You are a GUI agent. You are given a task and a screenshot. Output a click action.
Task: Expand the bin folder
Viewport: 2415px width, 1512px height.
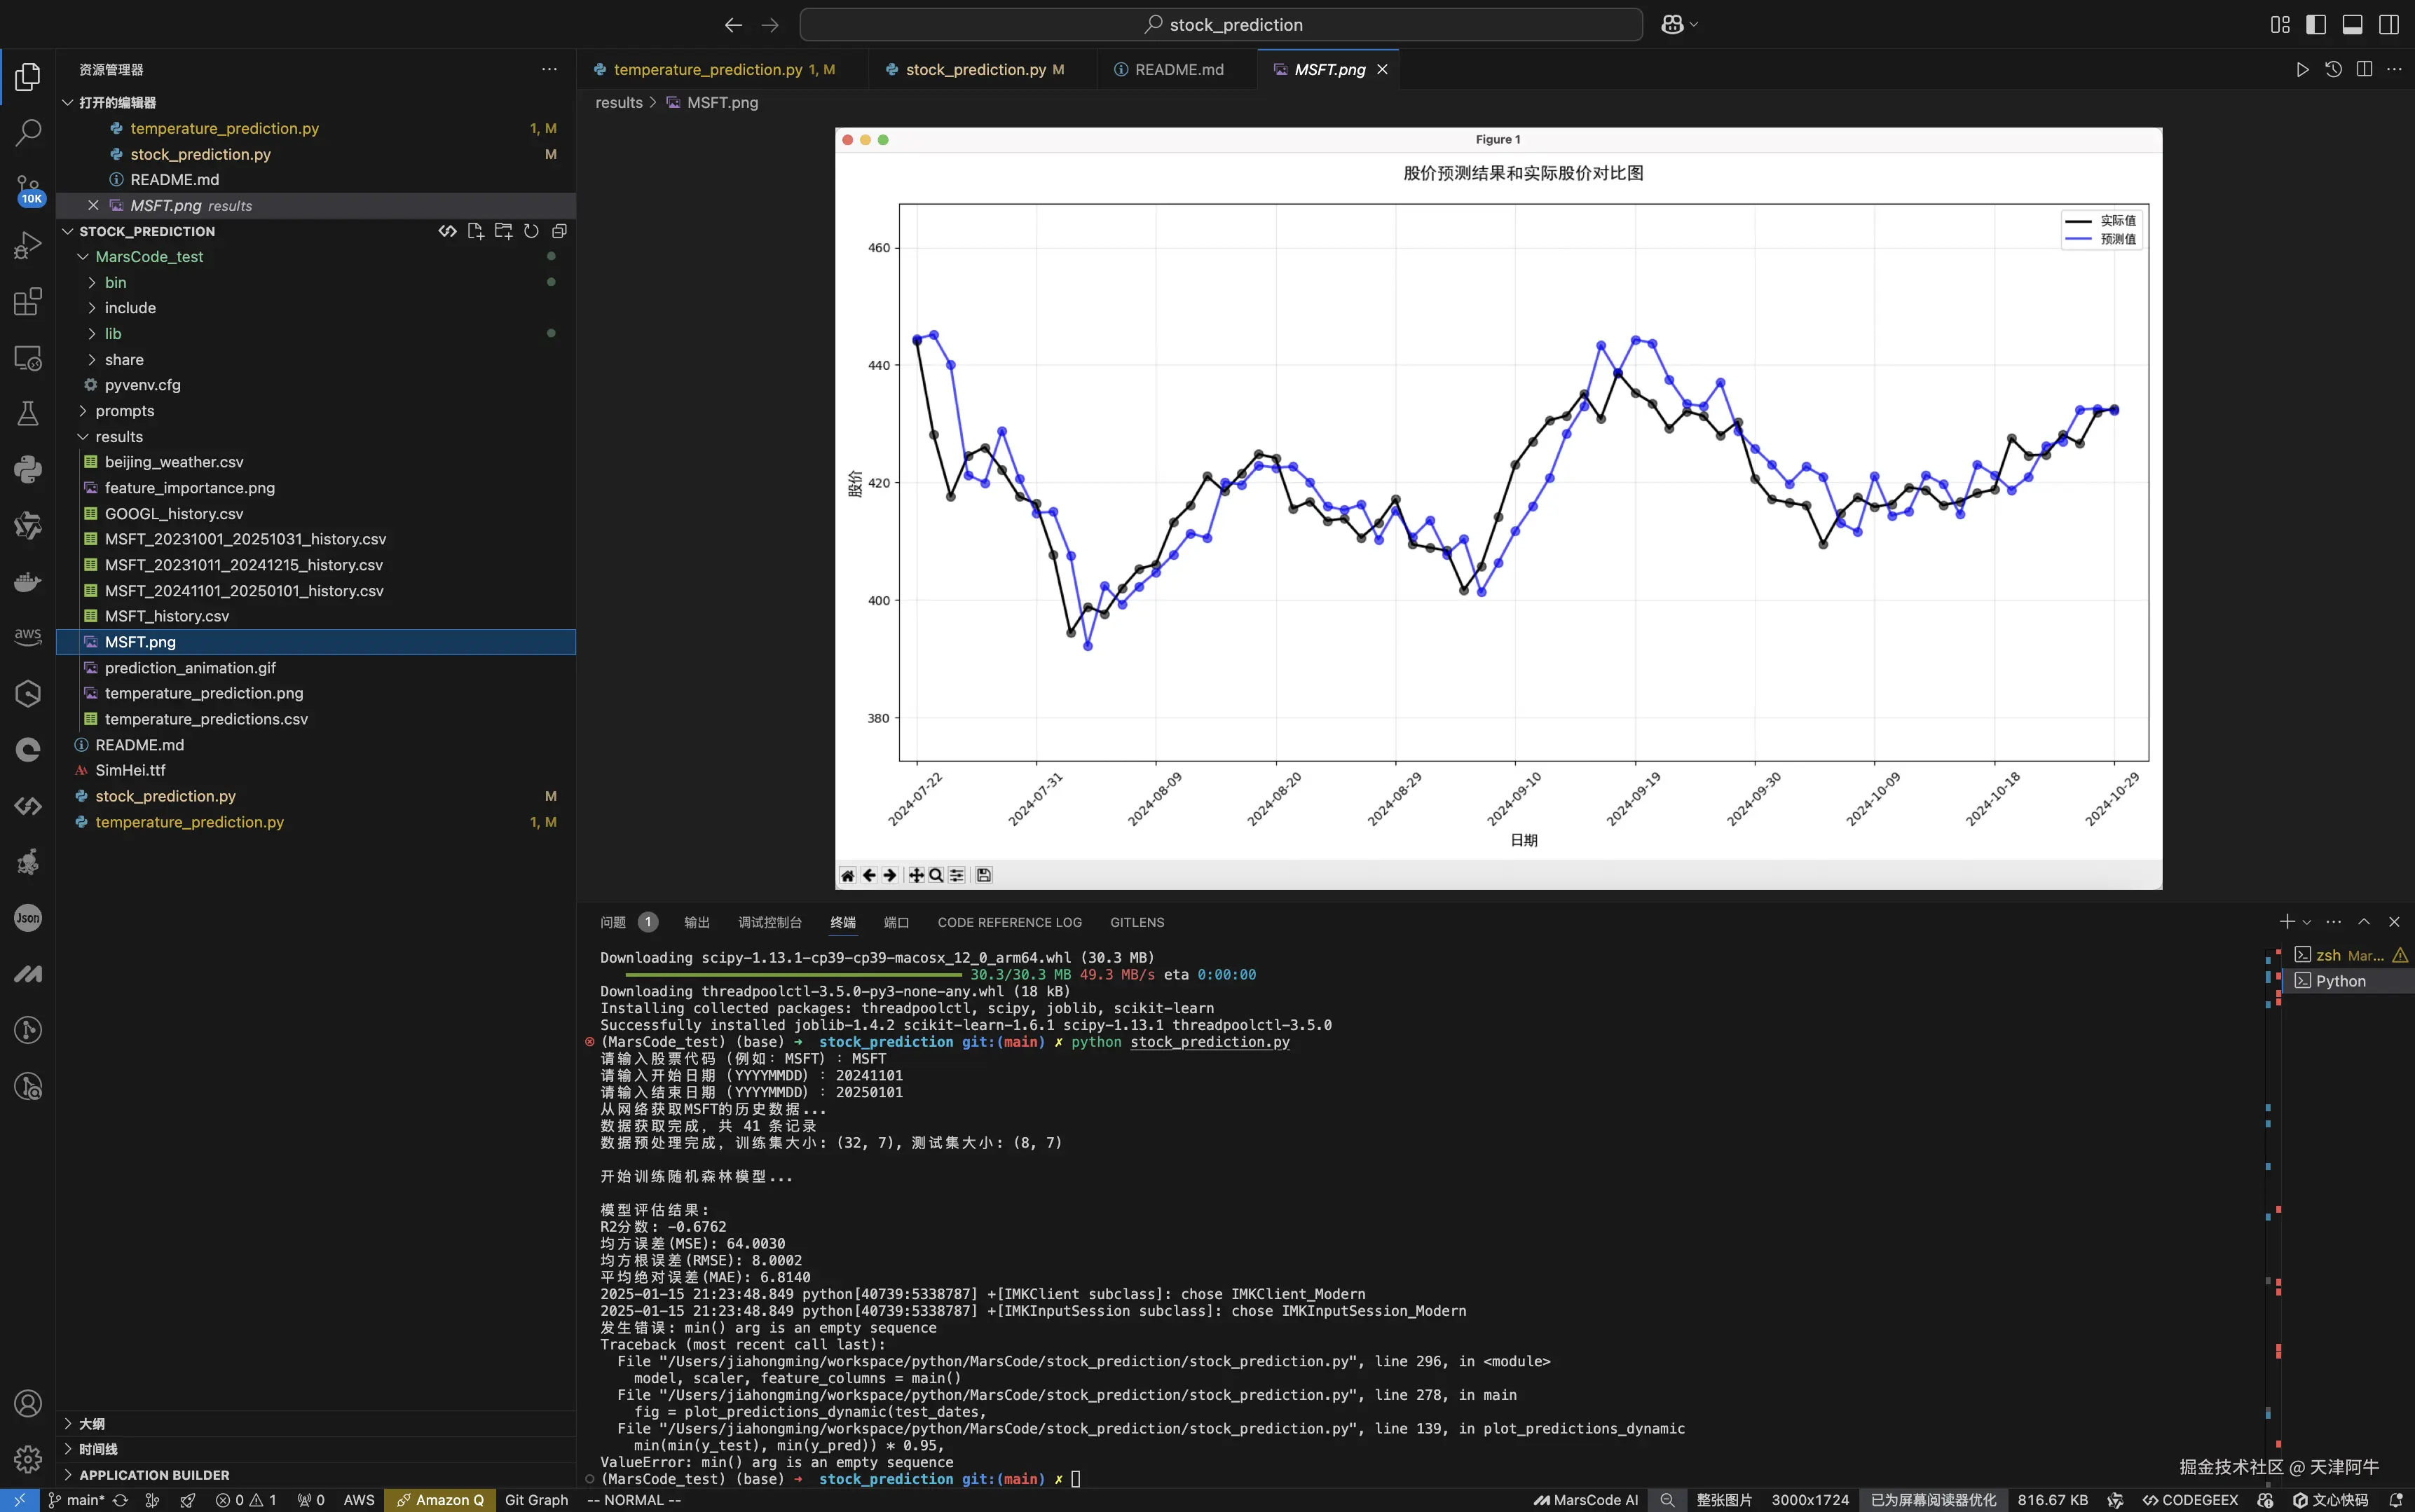click(x=115, y=283)
